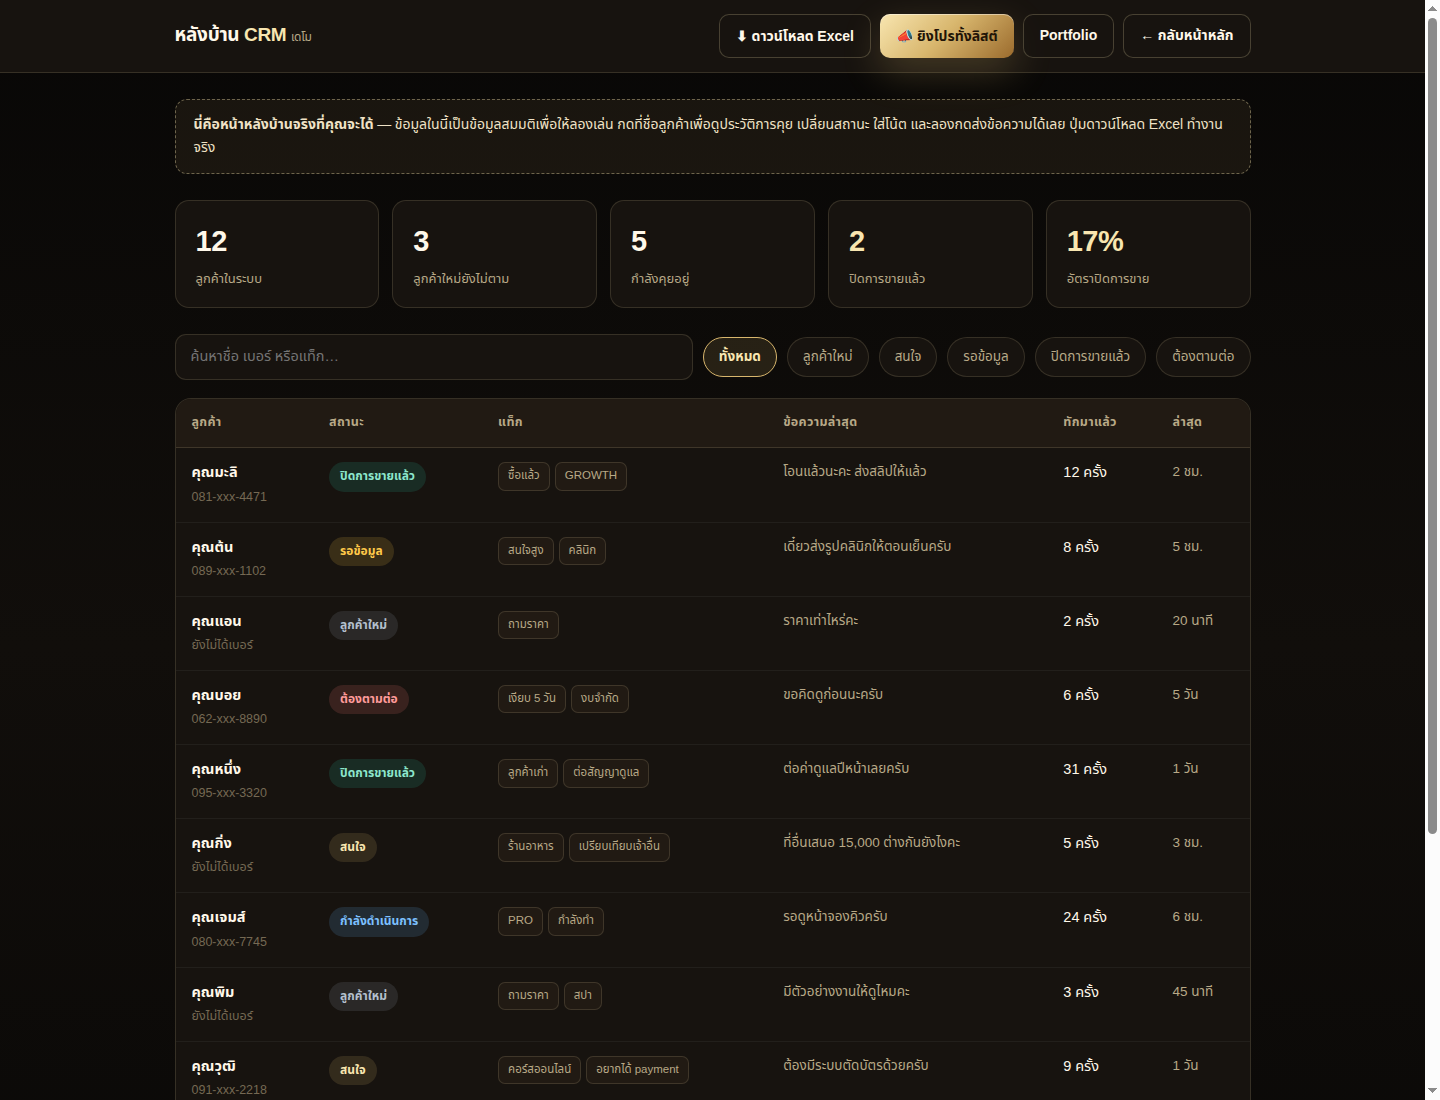The height and width of the screenshot is (1100, 1440).
Task: Select the ปิดการขายแล้ว filter chip
Action: click(1090, 357)
